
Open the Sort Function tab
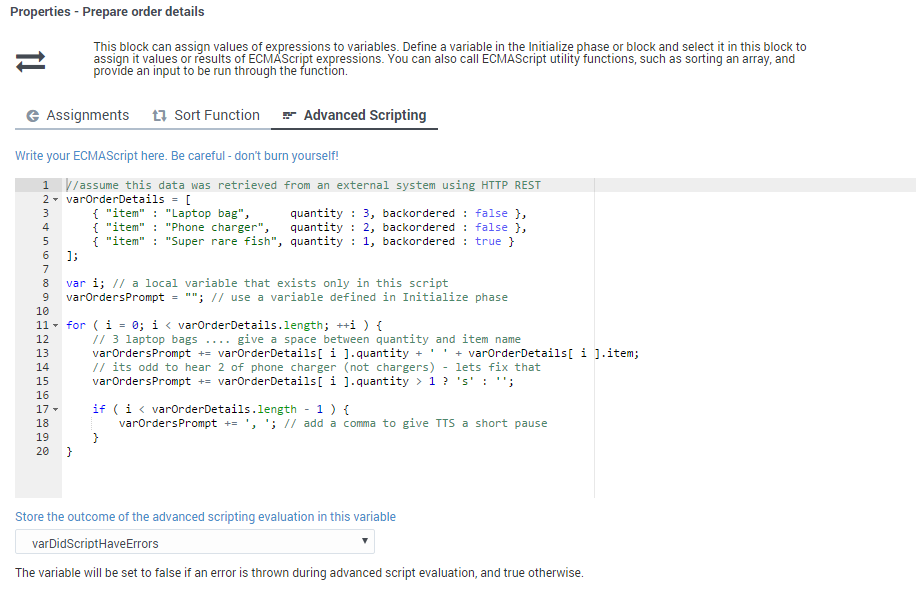(216, 116)
